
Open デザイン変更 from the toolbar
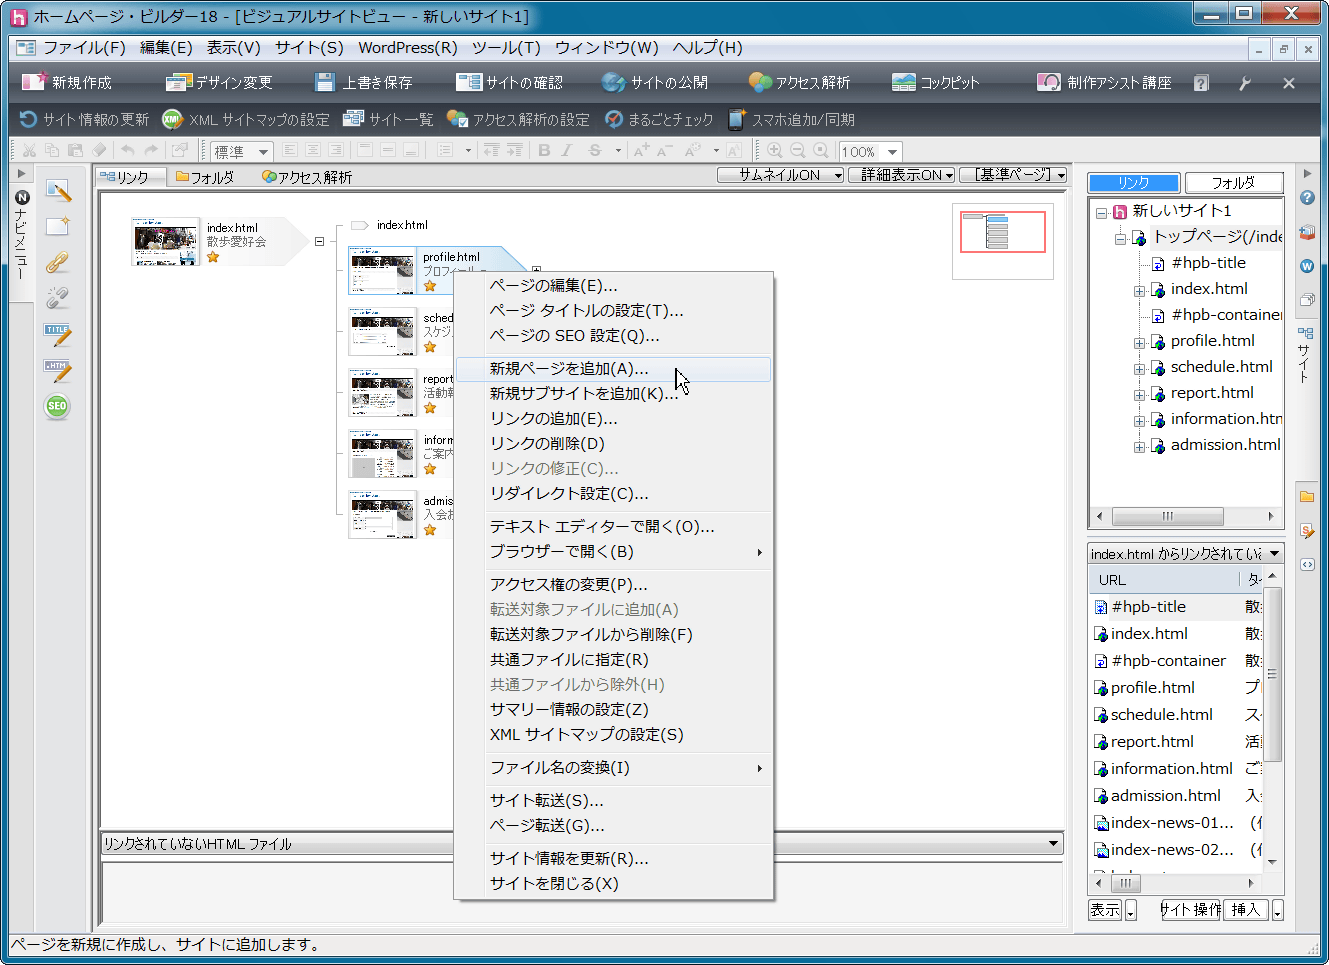click(219, 83)
